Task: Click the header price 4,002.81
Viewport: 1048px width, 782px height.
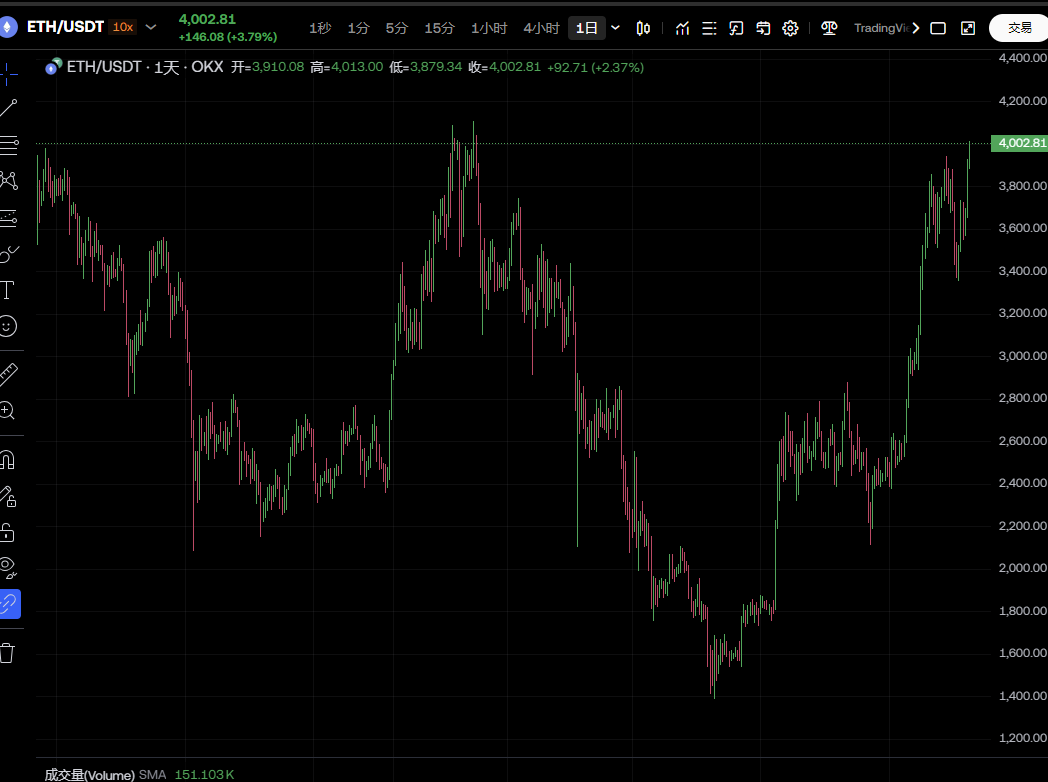Action: click(x=207, y=19)
